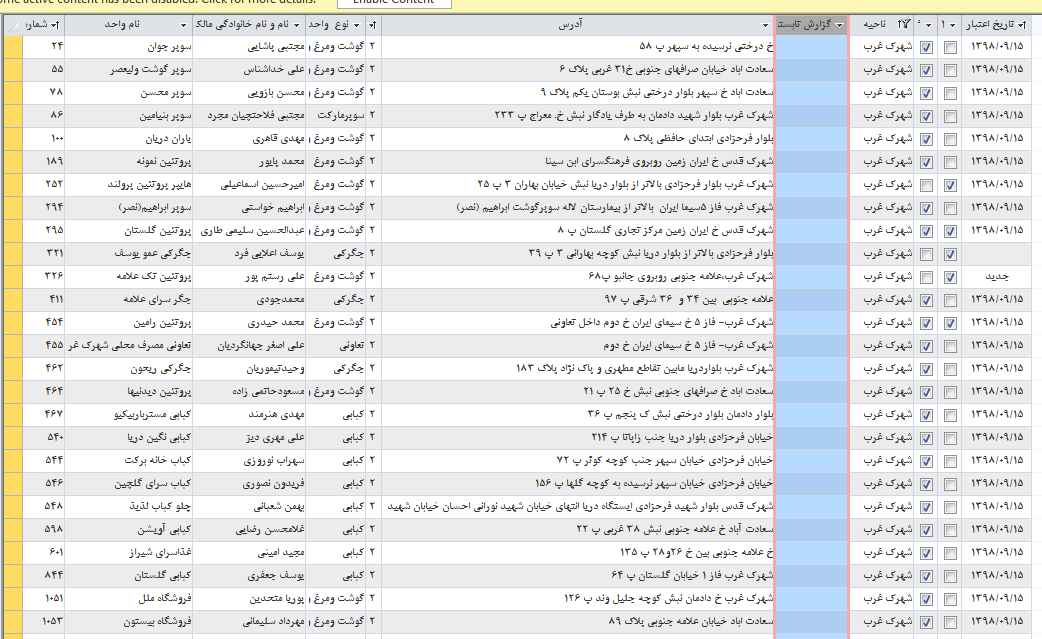Screen dimensions: 1042x639
Task: Select the ناحیه column header
Action: [x=883, y=25]
